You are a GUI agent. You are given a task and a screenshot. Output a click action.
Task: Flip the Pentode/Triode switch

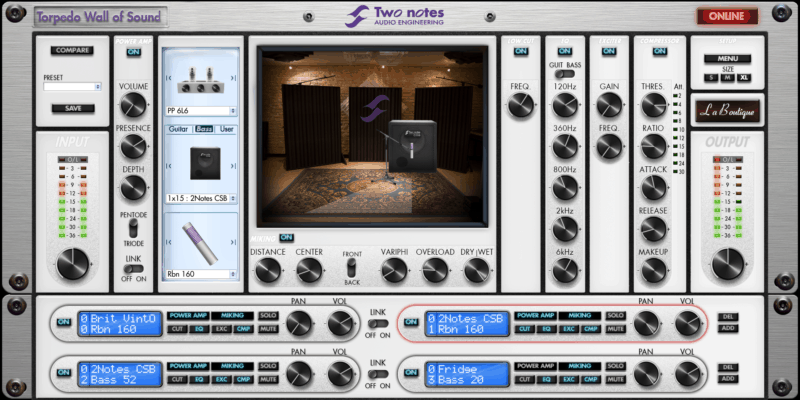click(x=133, y=229)
